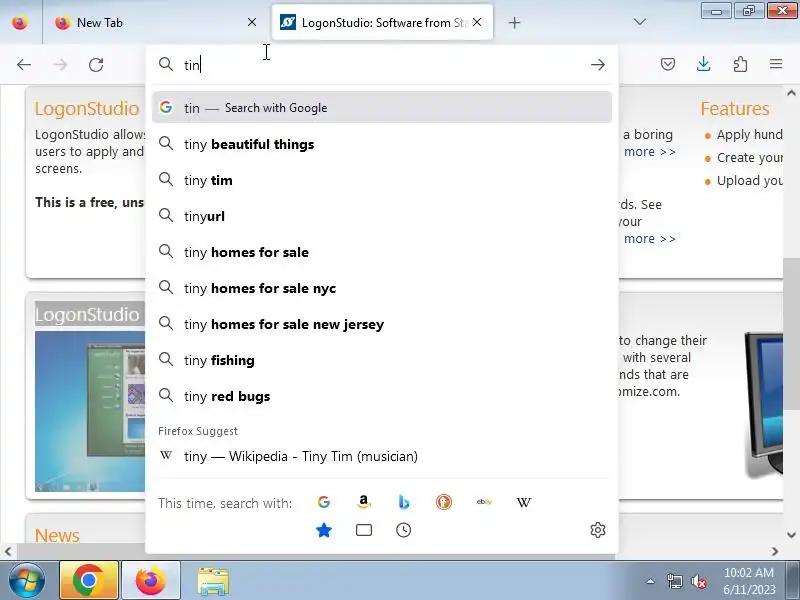This screenshot has height=600, width=800.
Task: Open Windows Explorer from taskbar
Action: point(213,581)
